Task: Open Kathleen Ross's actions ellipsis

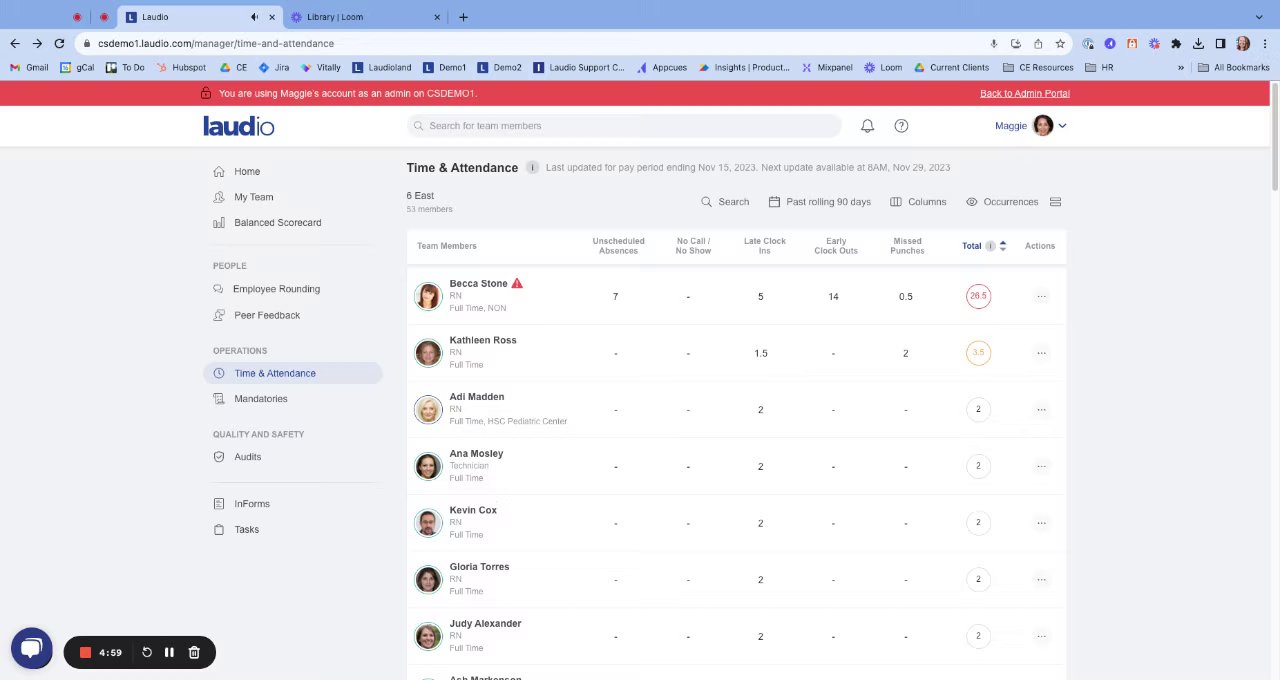Action: click(1041, 353)
